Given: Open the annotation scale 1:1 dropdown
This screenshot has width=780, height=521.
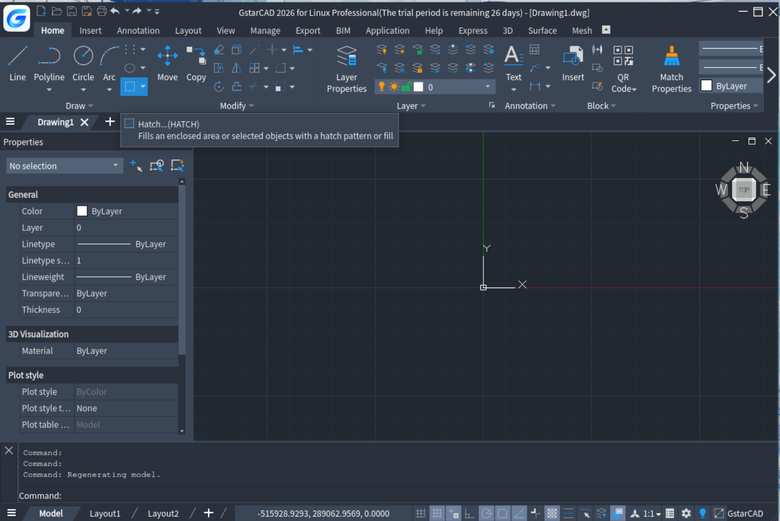Looking at the screenshot, I should coord(652,513).
